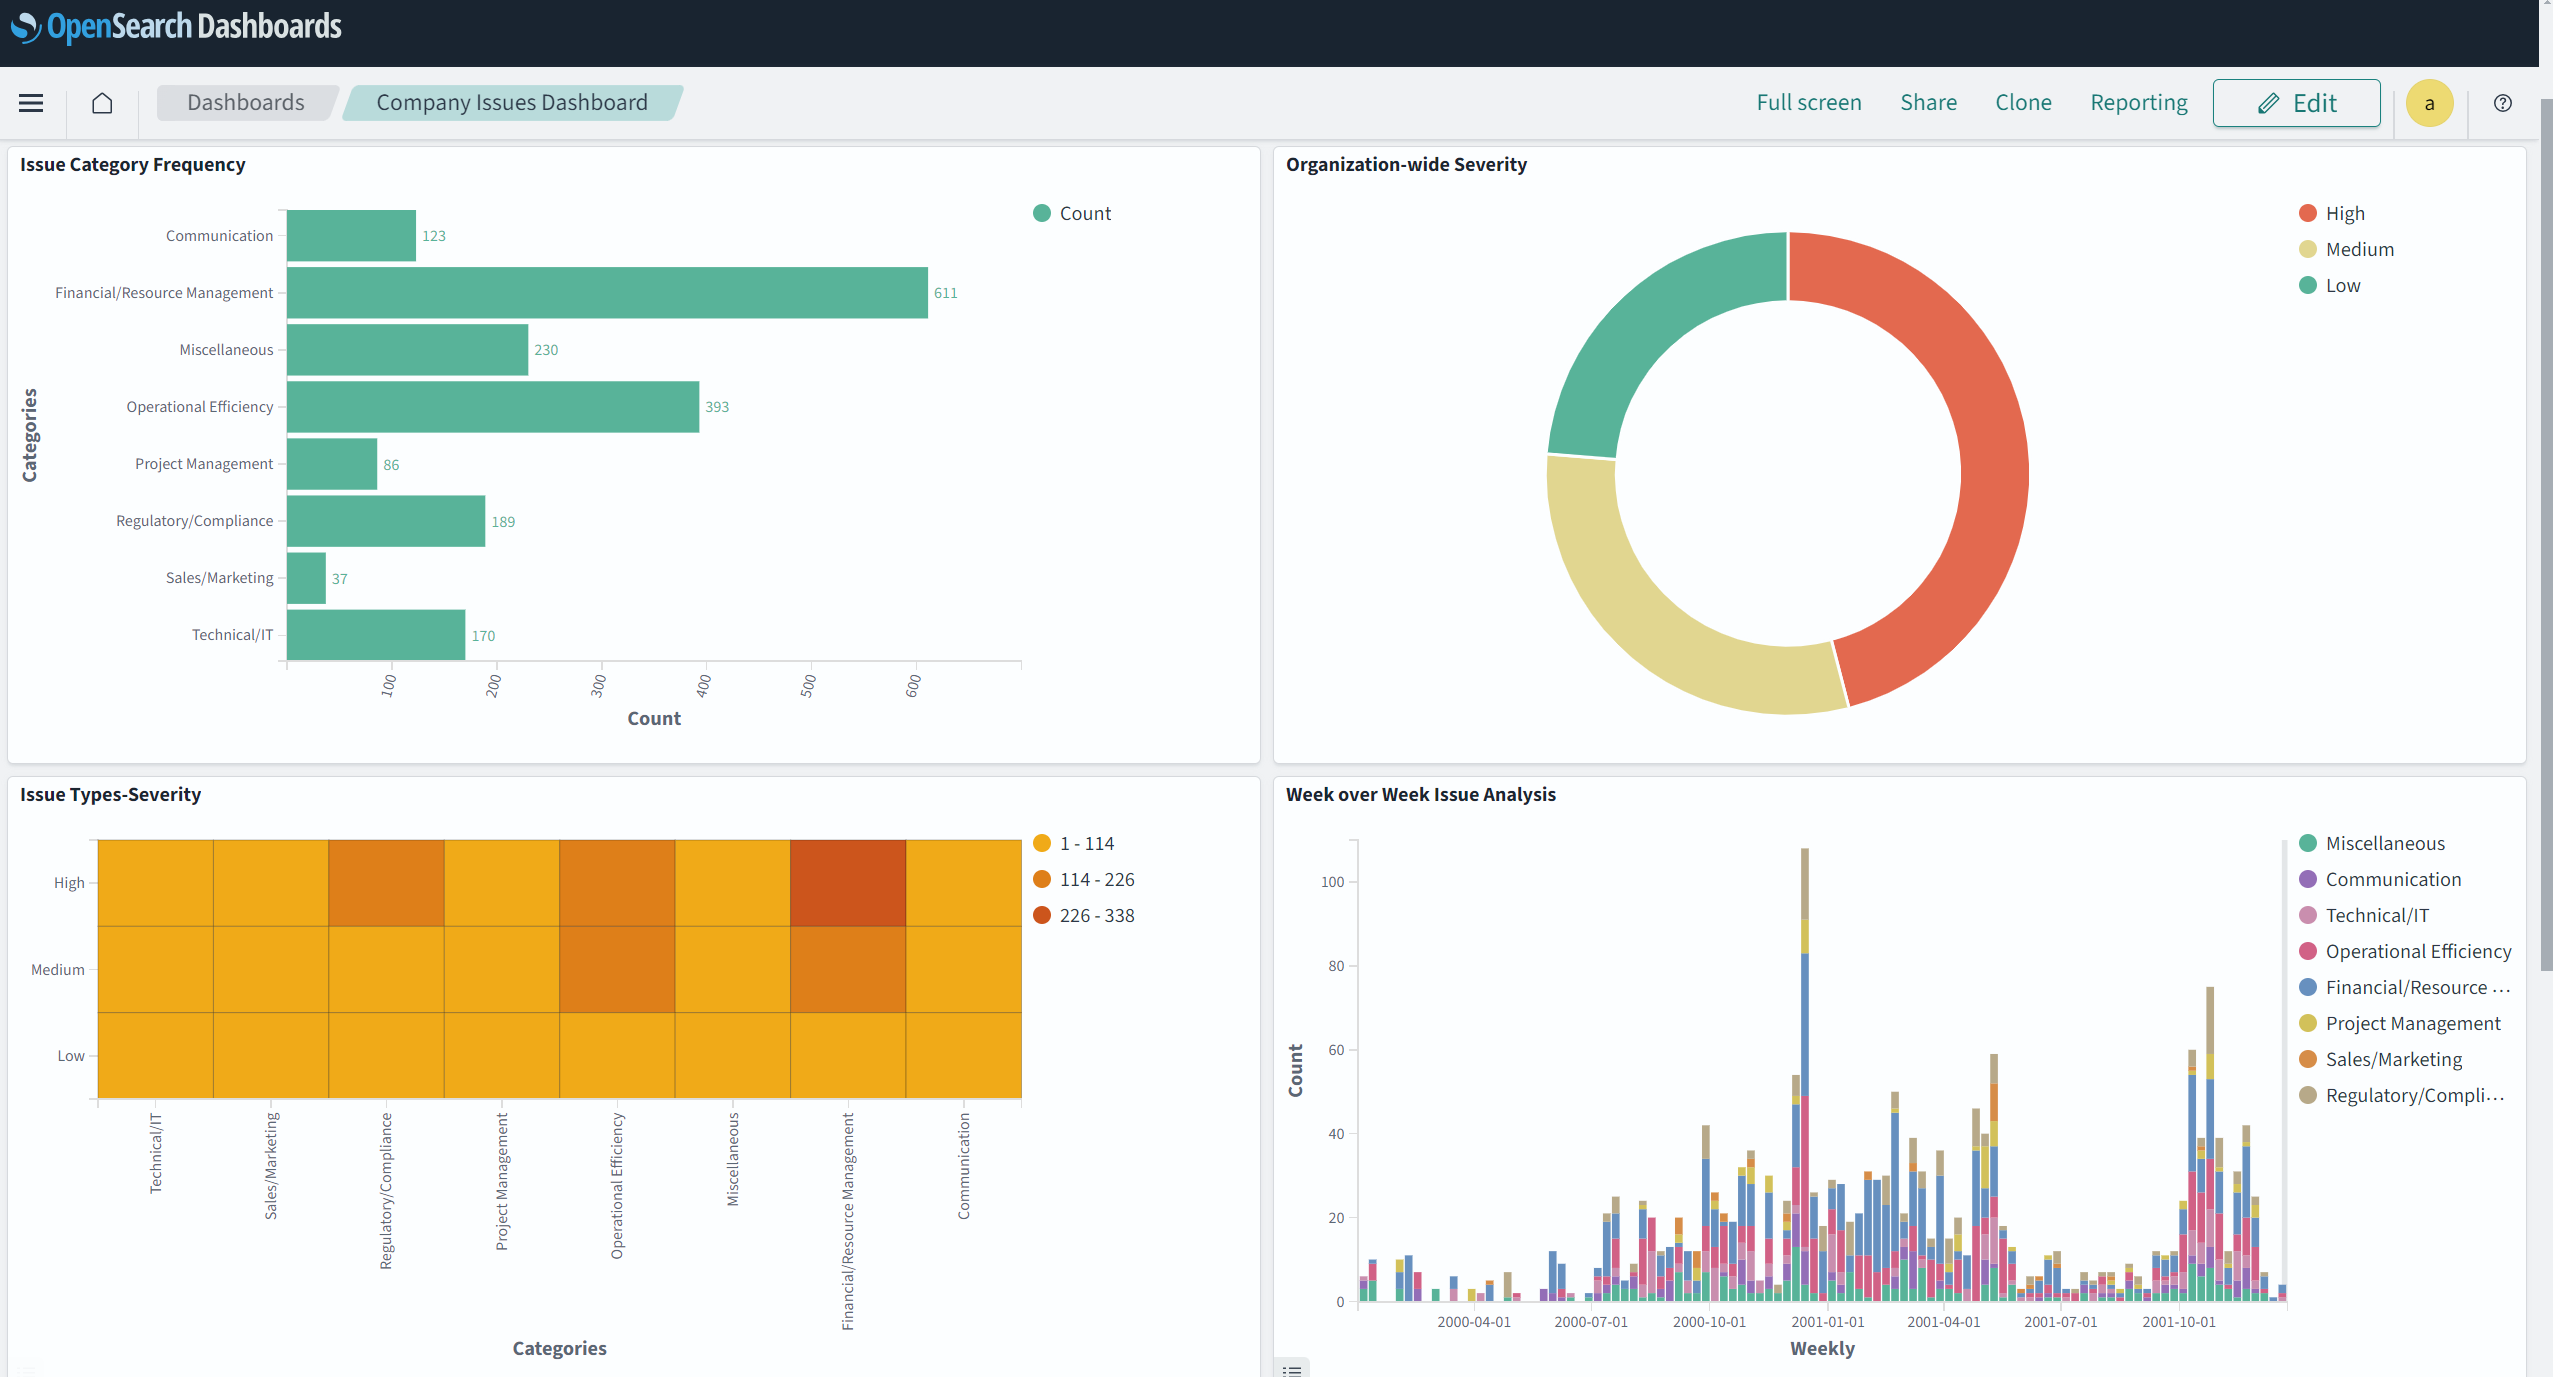Open the user avatar menu
The width and height of the screenshot is (2553, 1377).
[x=2429, y=103]
